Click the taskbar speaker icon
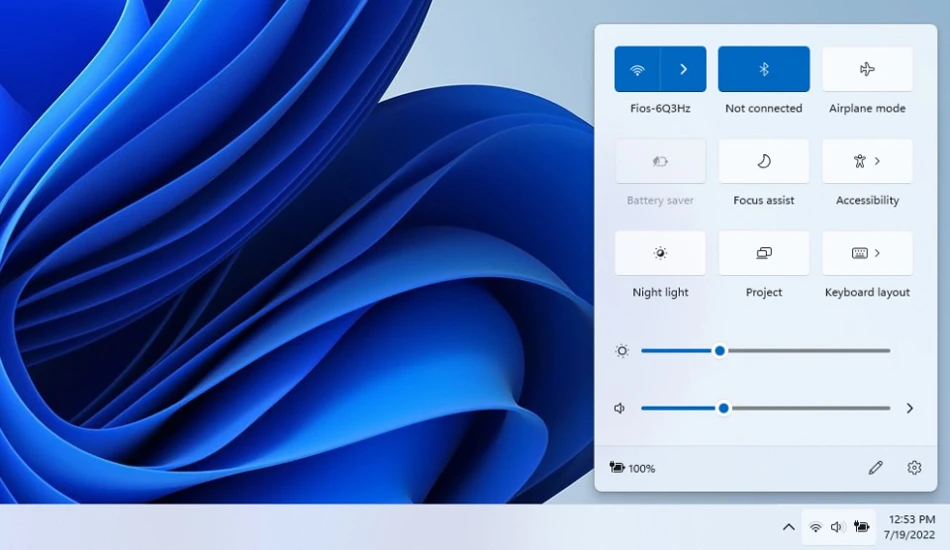950x550 pixels. point(837,527)
